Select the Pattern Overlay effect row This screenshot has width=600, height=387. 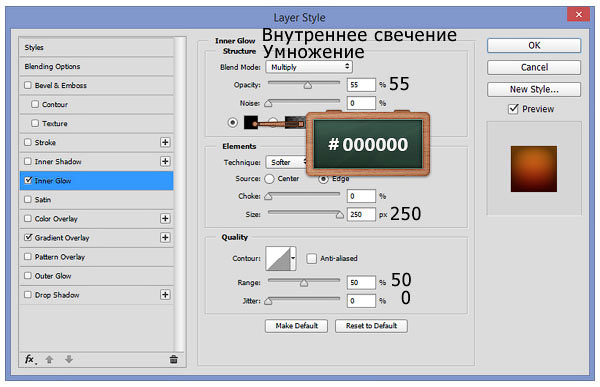point(96,256)
